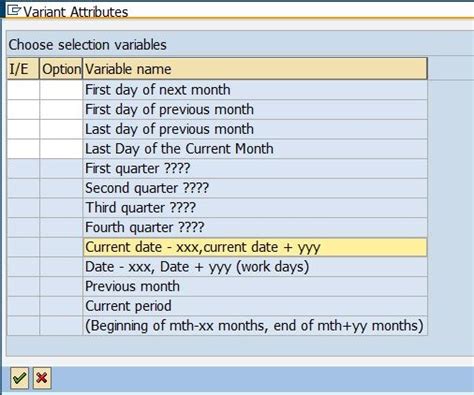Choose 'Third quarter ????' variable
The height and width of the screenshot is (395, 474).
255,208
